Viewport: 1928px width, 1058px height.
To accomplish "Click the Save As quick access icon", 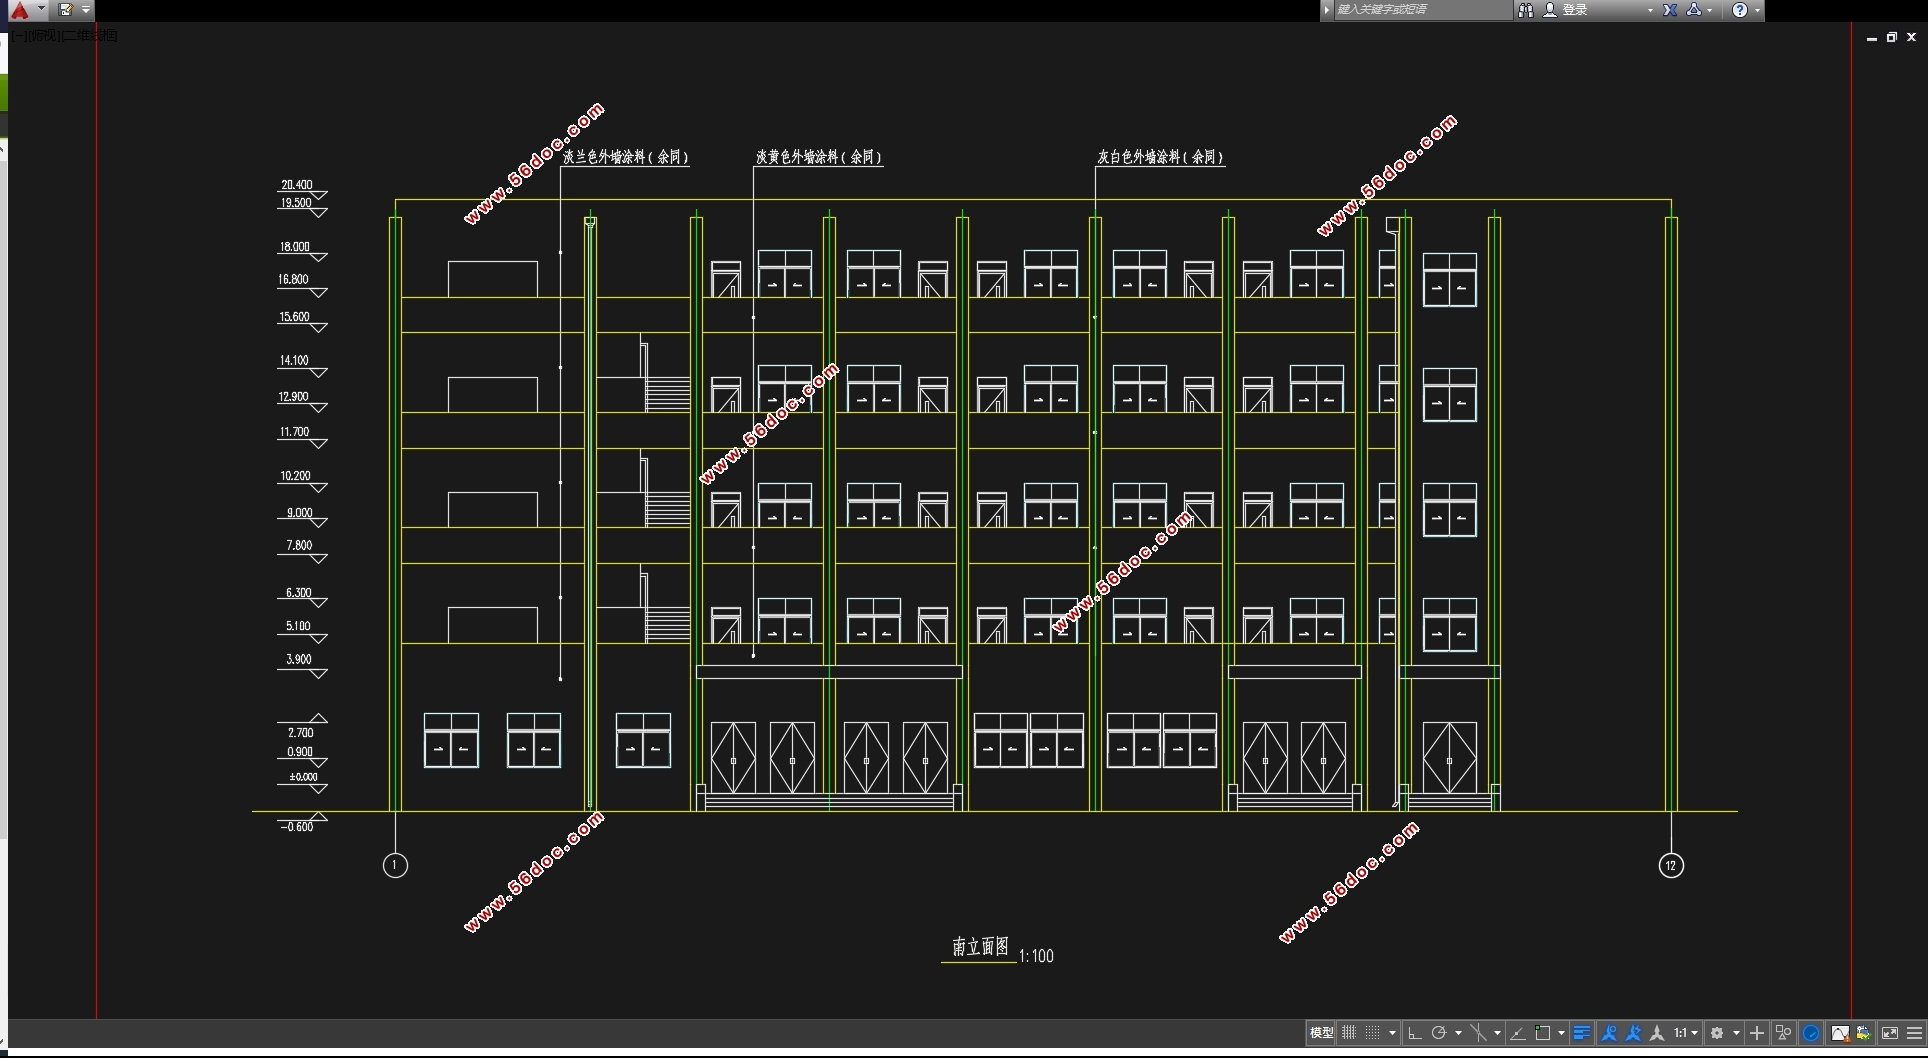I will (x=66, y=10).
